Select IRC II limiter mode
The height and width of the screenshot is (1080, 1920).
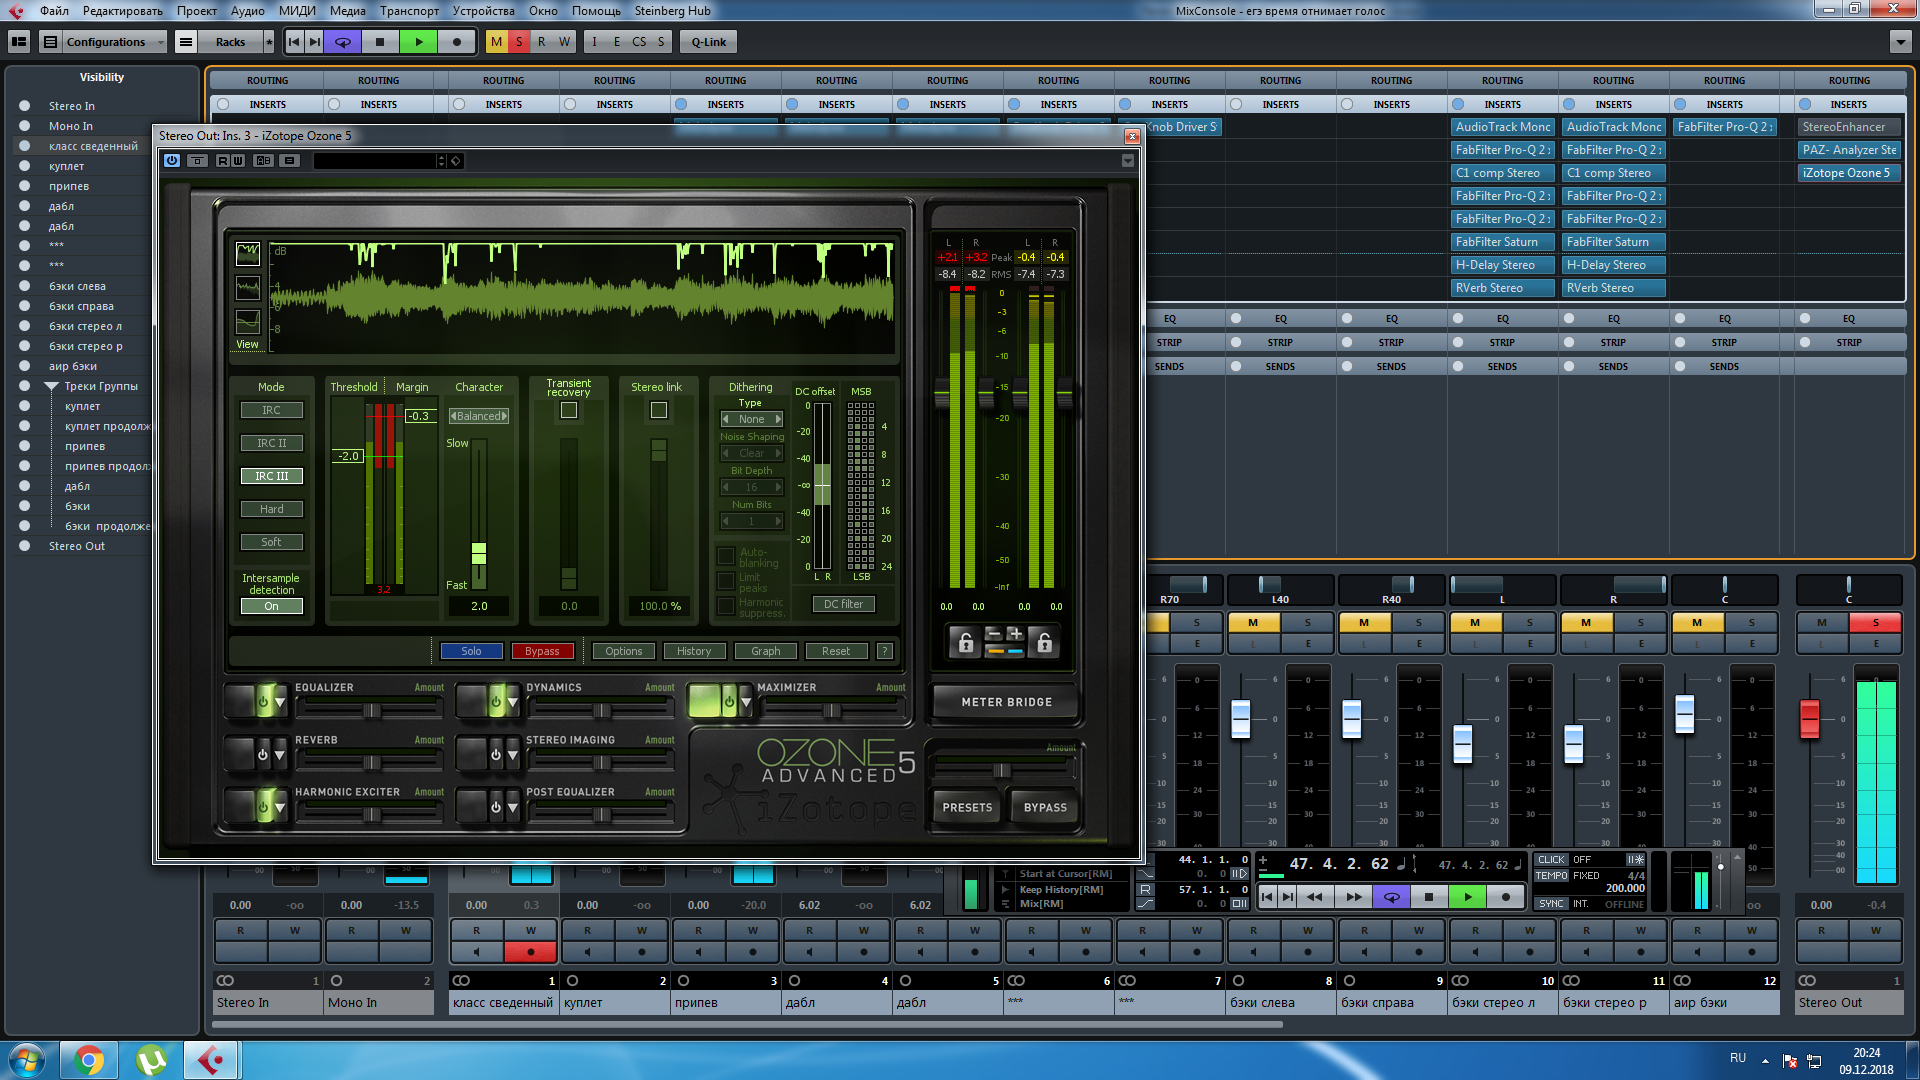coord(271,443)
